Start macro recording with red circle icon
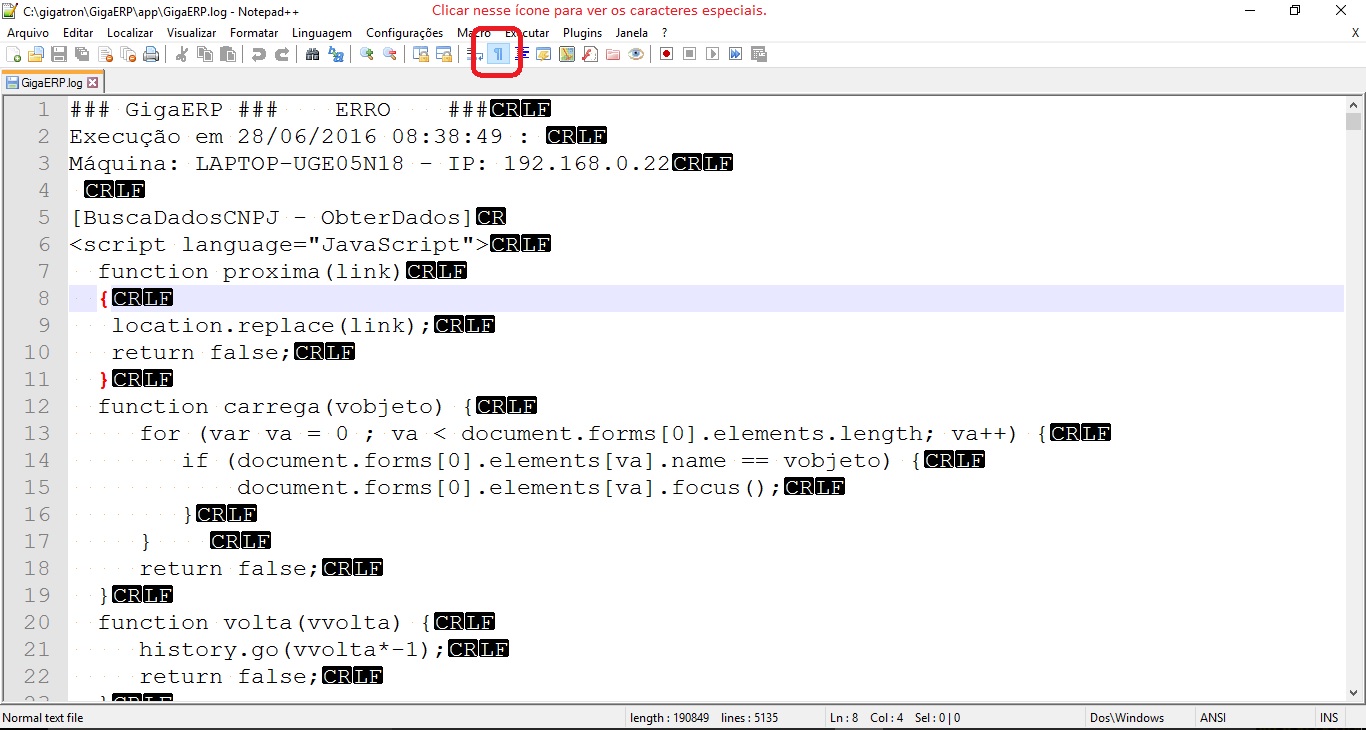Image resolution: width=1366 pixels, height=730 pixels. pyautogui.click(x=666, y=54)
